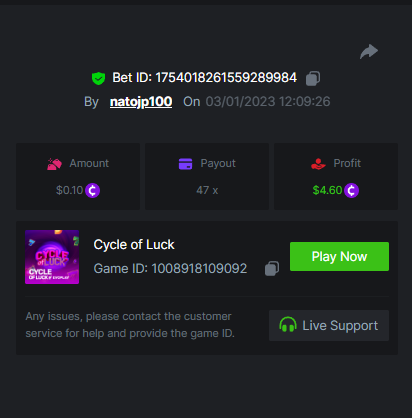Viewport: 412px width, 418px height.
Task: Click the purple coin beside $0.10
Action: point(92,190)
